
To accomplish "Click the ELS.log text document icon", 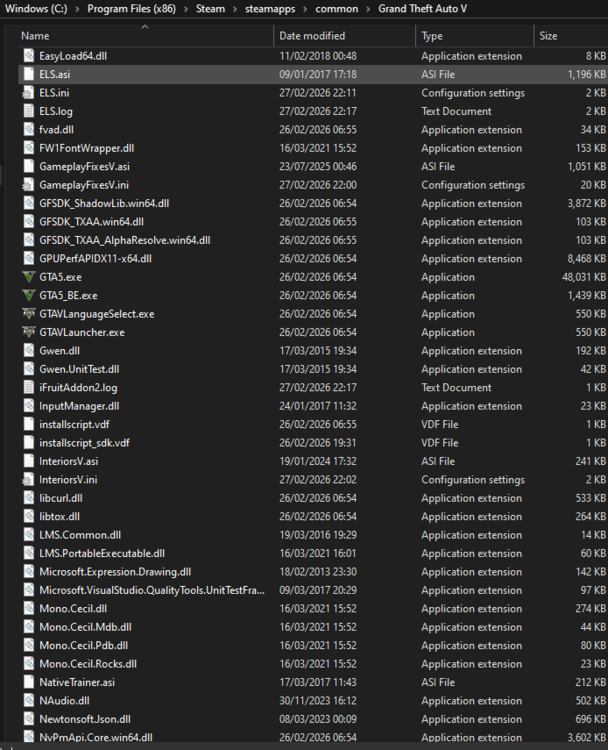I will click(29, 111).
